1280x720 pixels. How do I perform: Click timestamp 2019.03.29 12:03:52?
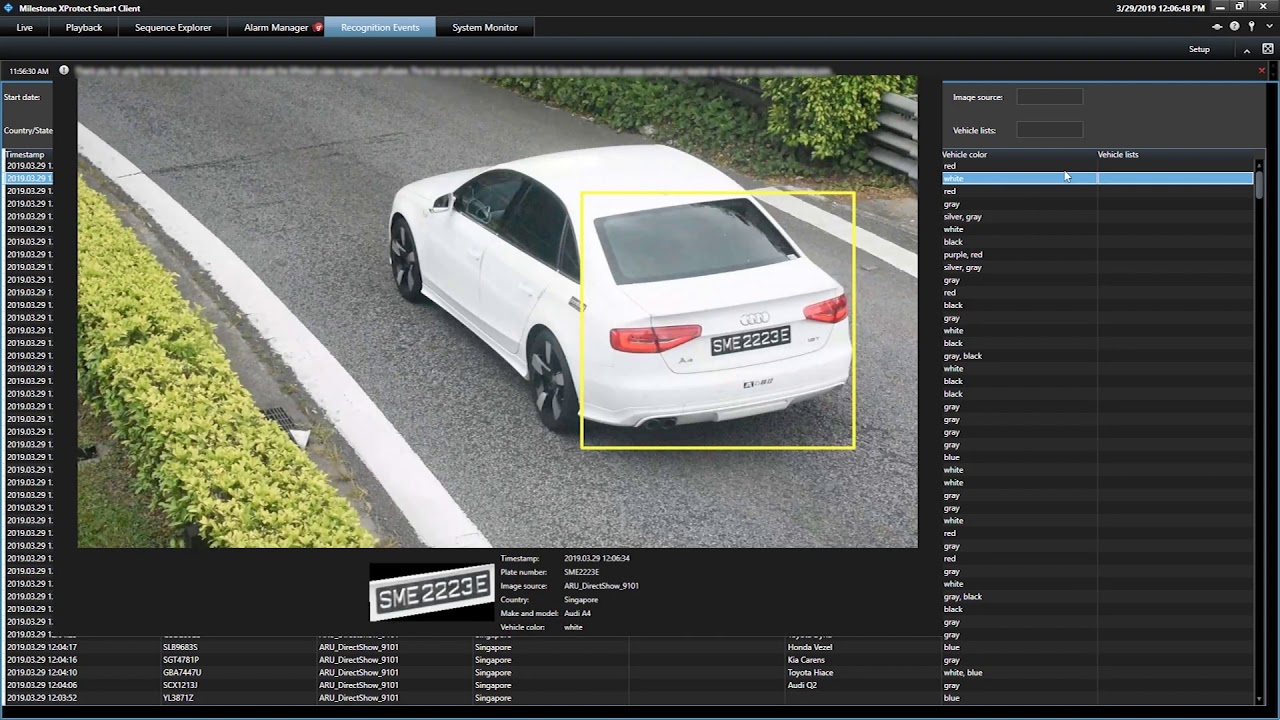(x=42, y=698)
